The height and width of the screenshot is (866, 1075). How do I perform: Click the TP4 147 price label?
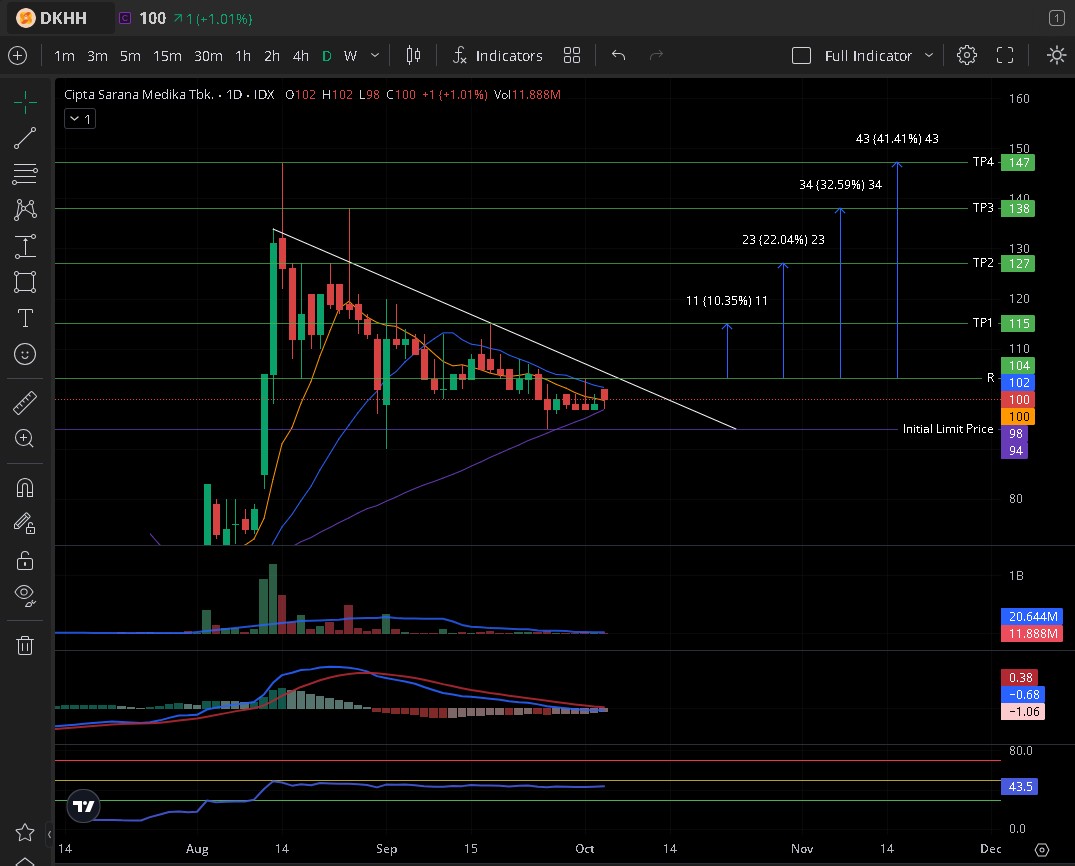(x=1017, y=163)
